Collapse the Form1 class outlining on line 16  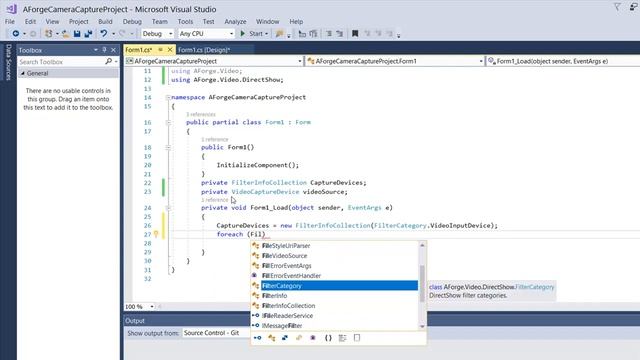point(168,122)
